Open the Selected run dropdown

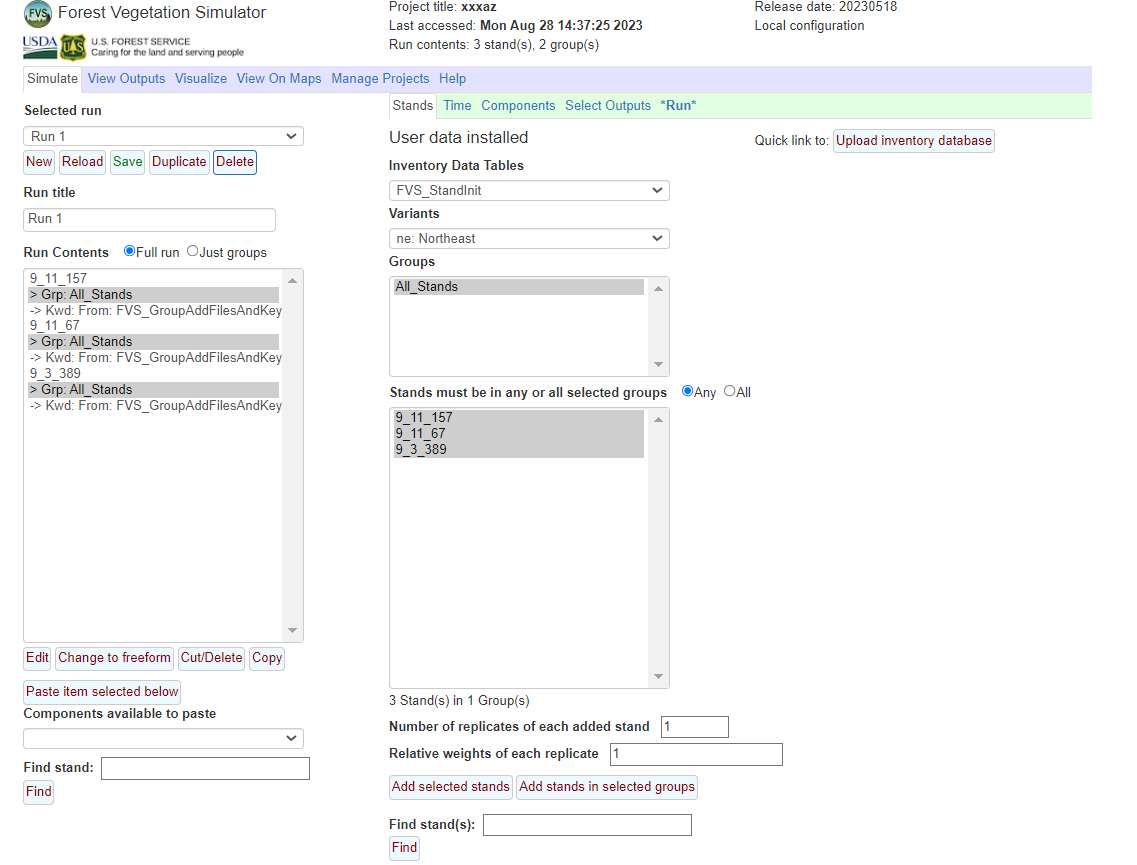(x=163, y=136)
